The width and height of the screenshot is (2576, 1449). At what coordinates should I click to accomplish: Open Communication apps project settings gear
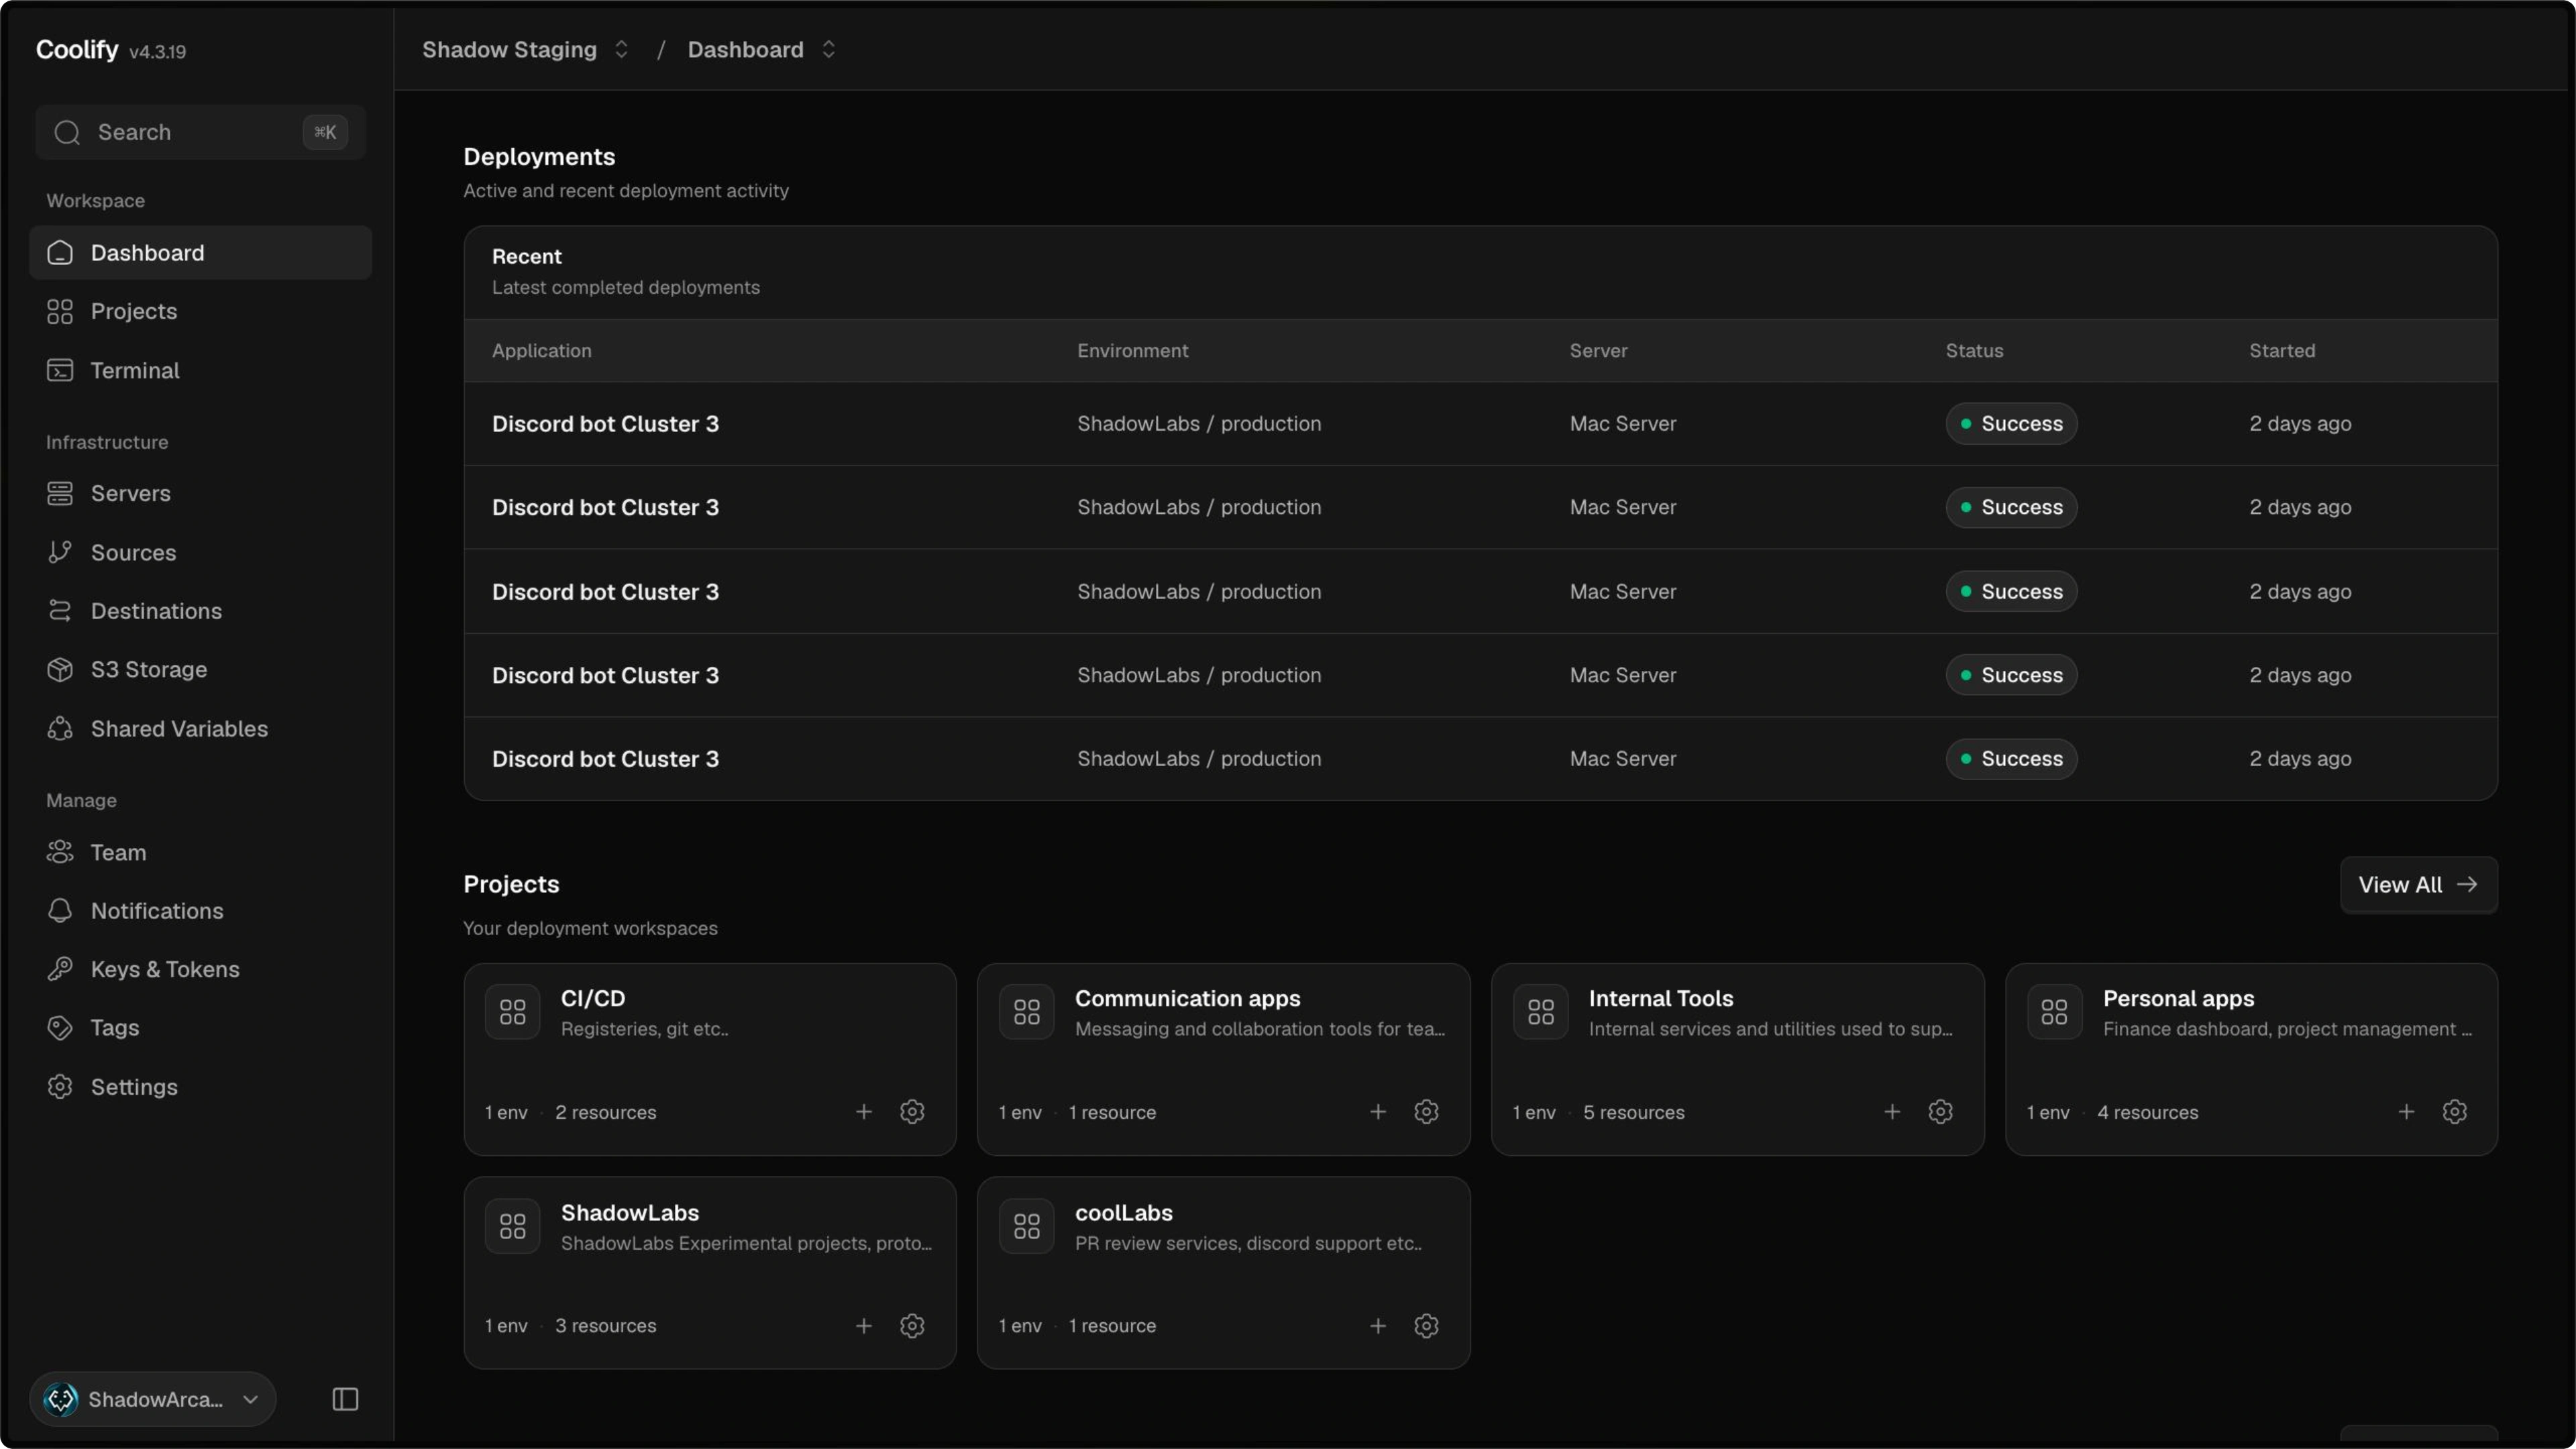point(1426,1112)
